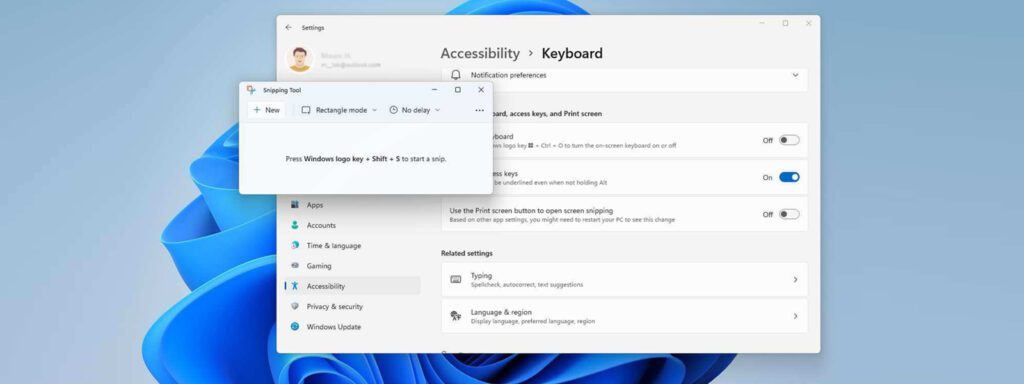Click the notification bell icon
The width and height of the screenshot is (1024, 384).
point(456,75)
